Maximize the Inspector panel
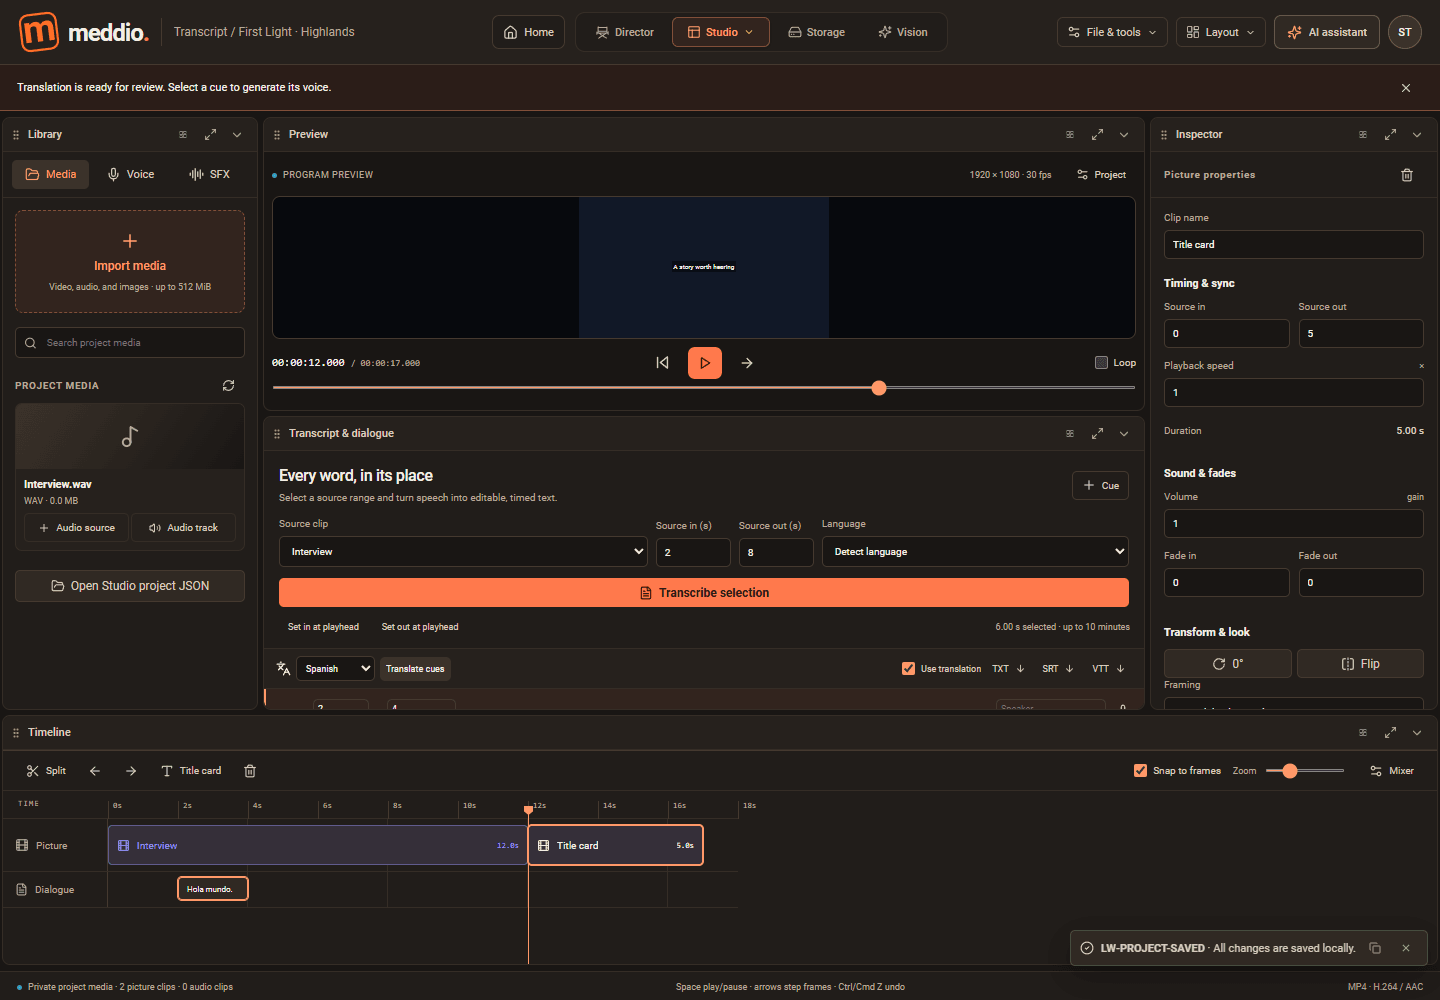The image size is (1440, 1000). (x=1390, y=134)
